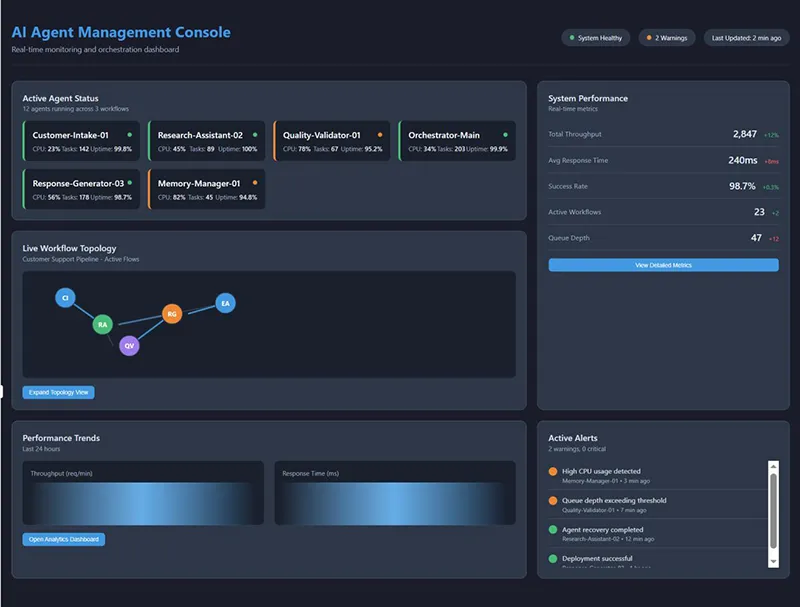Click the status dot on Orchestrator-Main card
This screenshot has height=607, width=800.
pyautogui.click(x=505, y=135)
